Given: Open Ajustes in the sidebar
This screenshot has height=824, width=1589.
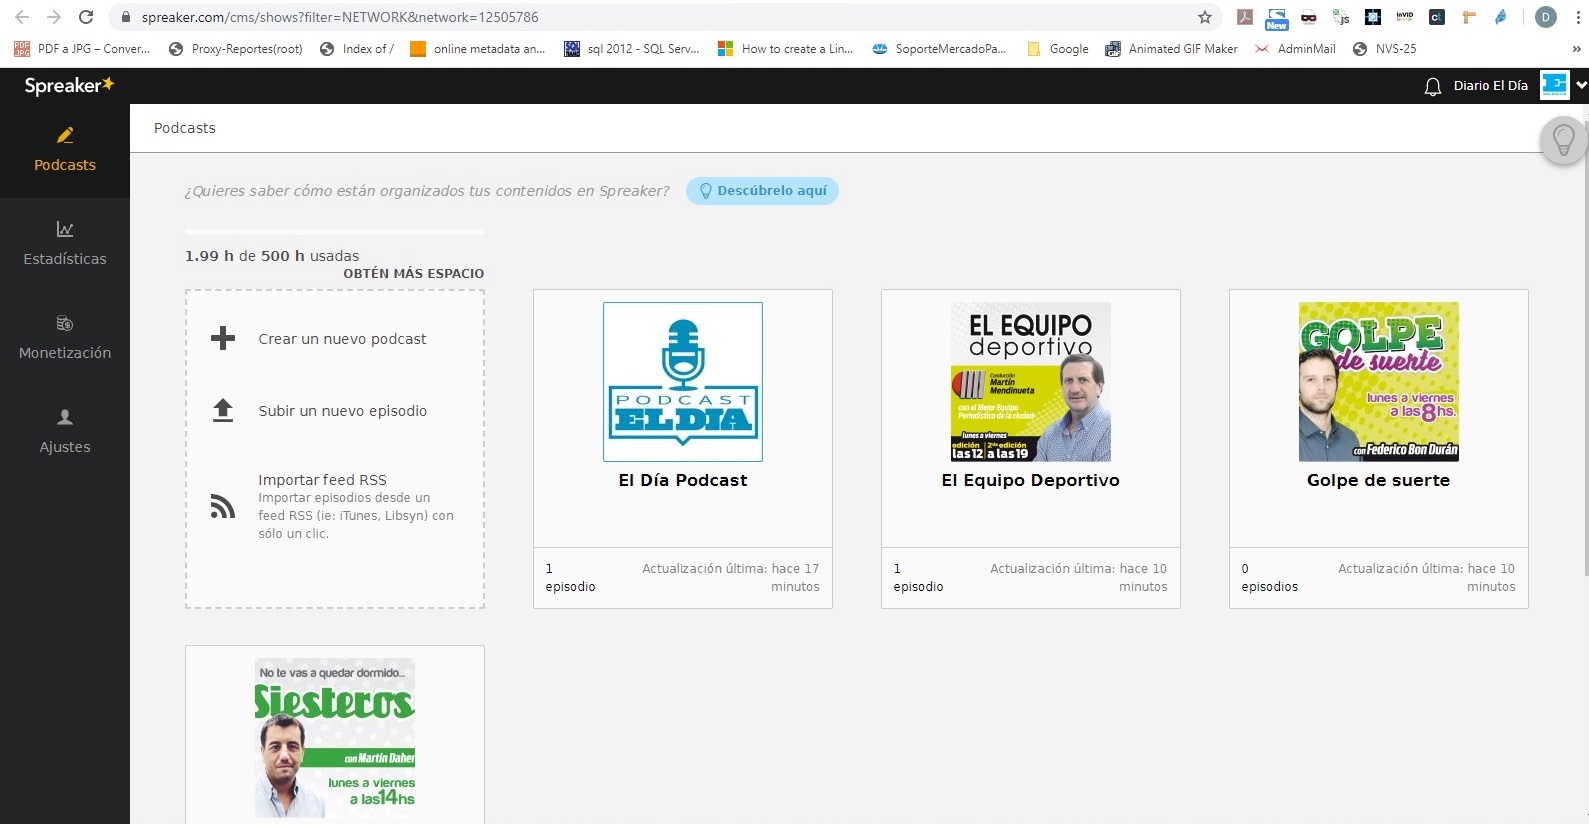Looking at the screenshot, I should pos(65,431).
